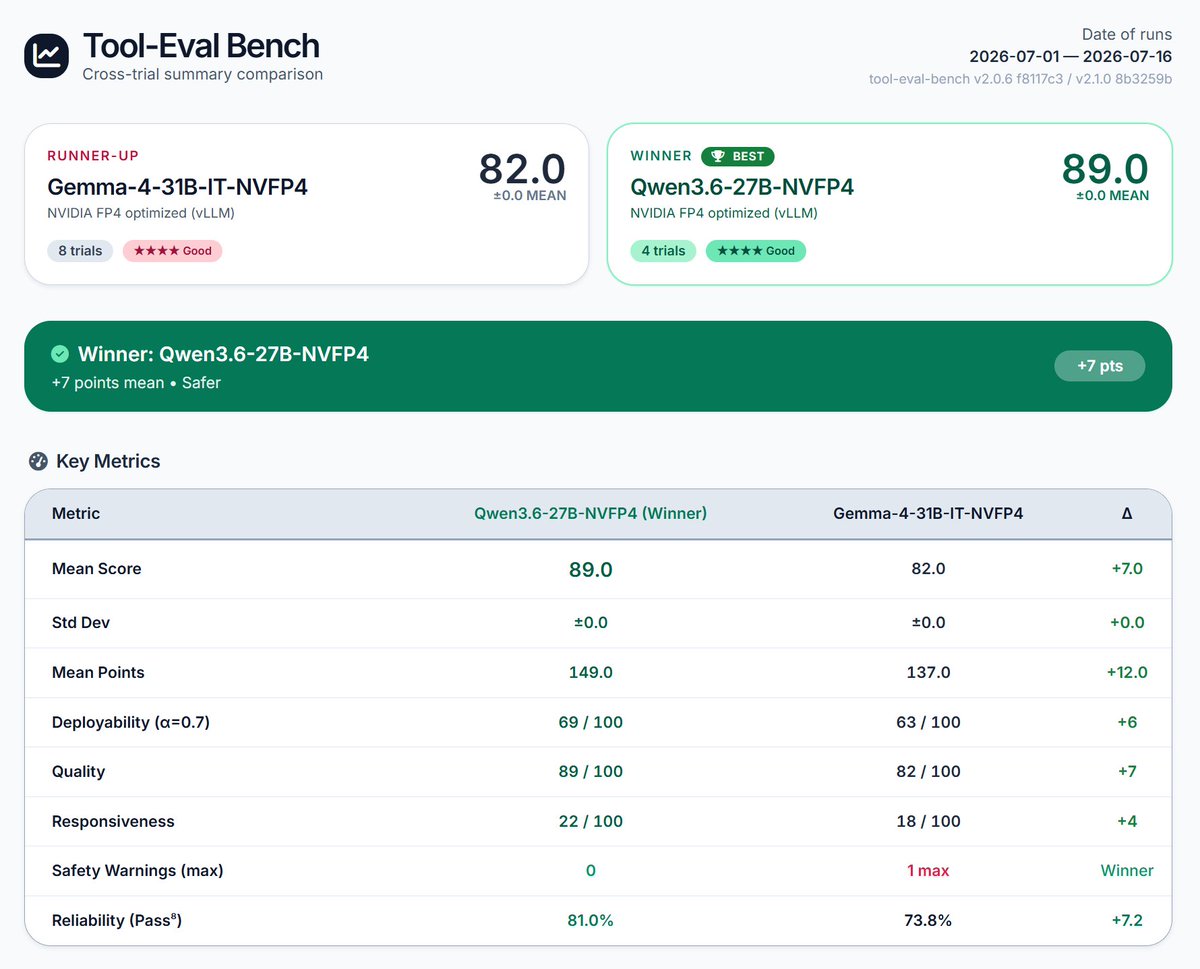This screenshot has height=969, width=1200.
Task: Click the 'Mean Score' row label
Action: click(97, 569)
